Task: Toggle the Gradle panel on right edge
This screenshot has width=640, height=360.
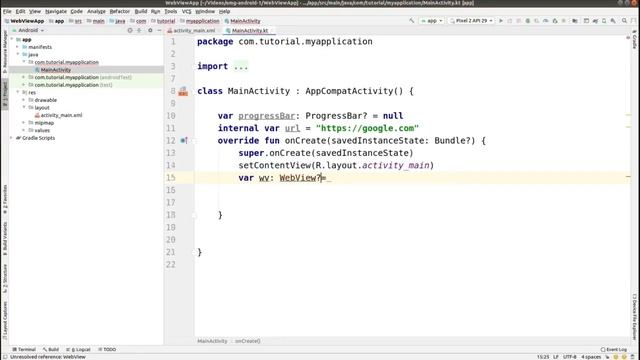Action: (x=635, y=39)
